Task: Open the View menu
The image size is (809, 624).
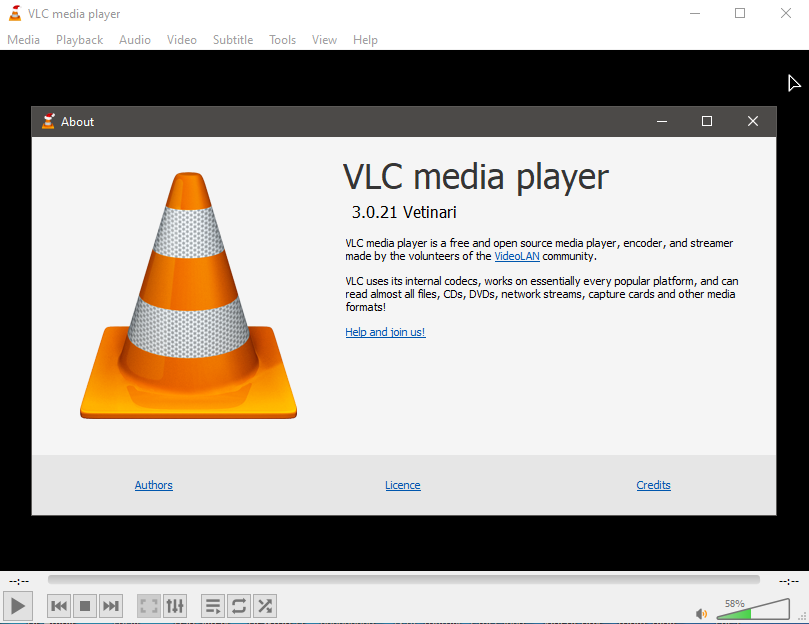Action: (x=324, y=40)
